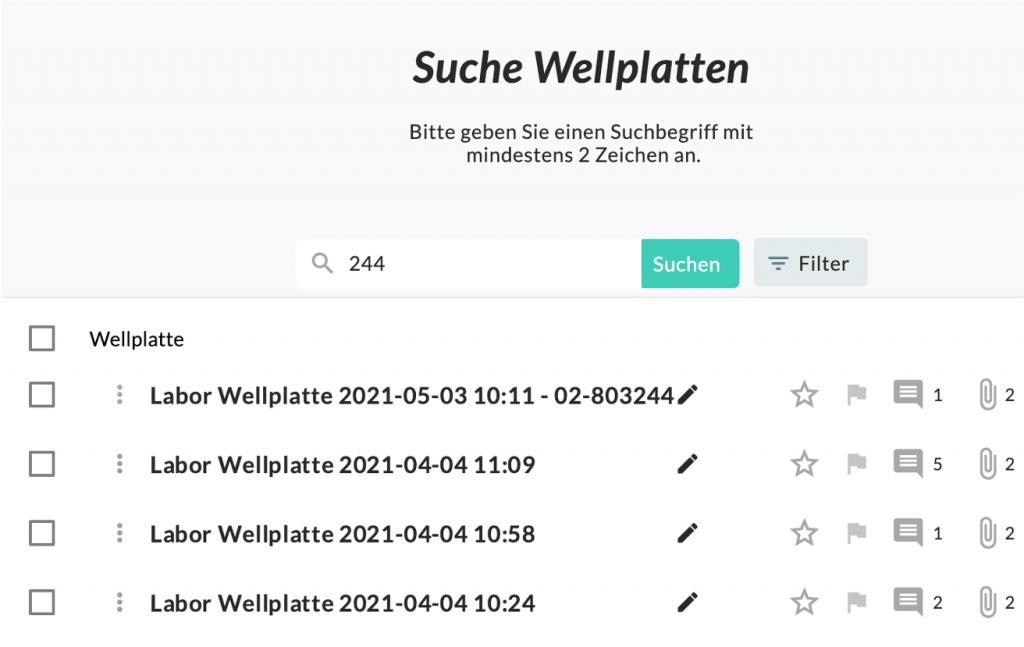Focus the search field containing 244
The image size is (1024, 647).
(x=490, y=264)
